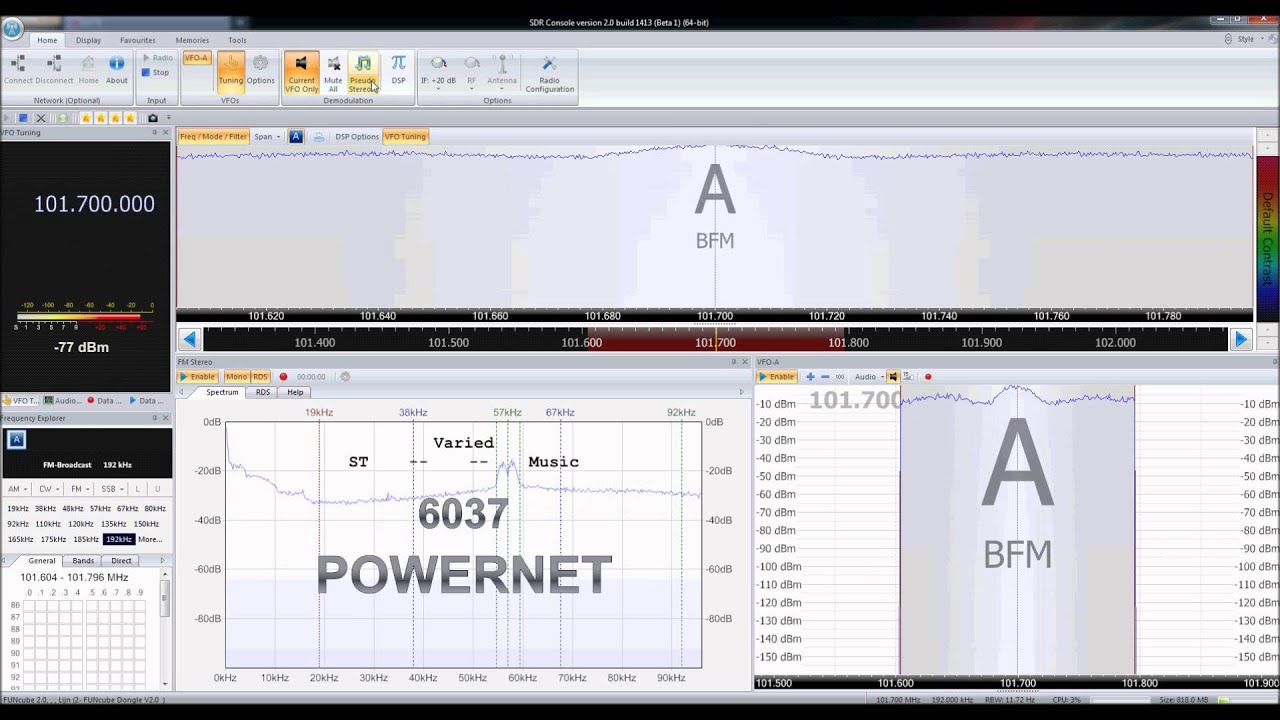The height and width of the screenshot is (720, 1280).
Task: Open DSP Options in spectrum toolbar
Action: coord(357,136)
